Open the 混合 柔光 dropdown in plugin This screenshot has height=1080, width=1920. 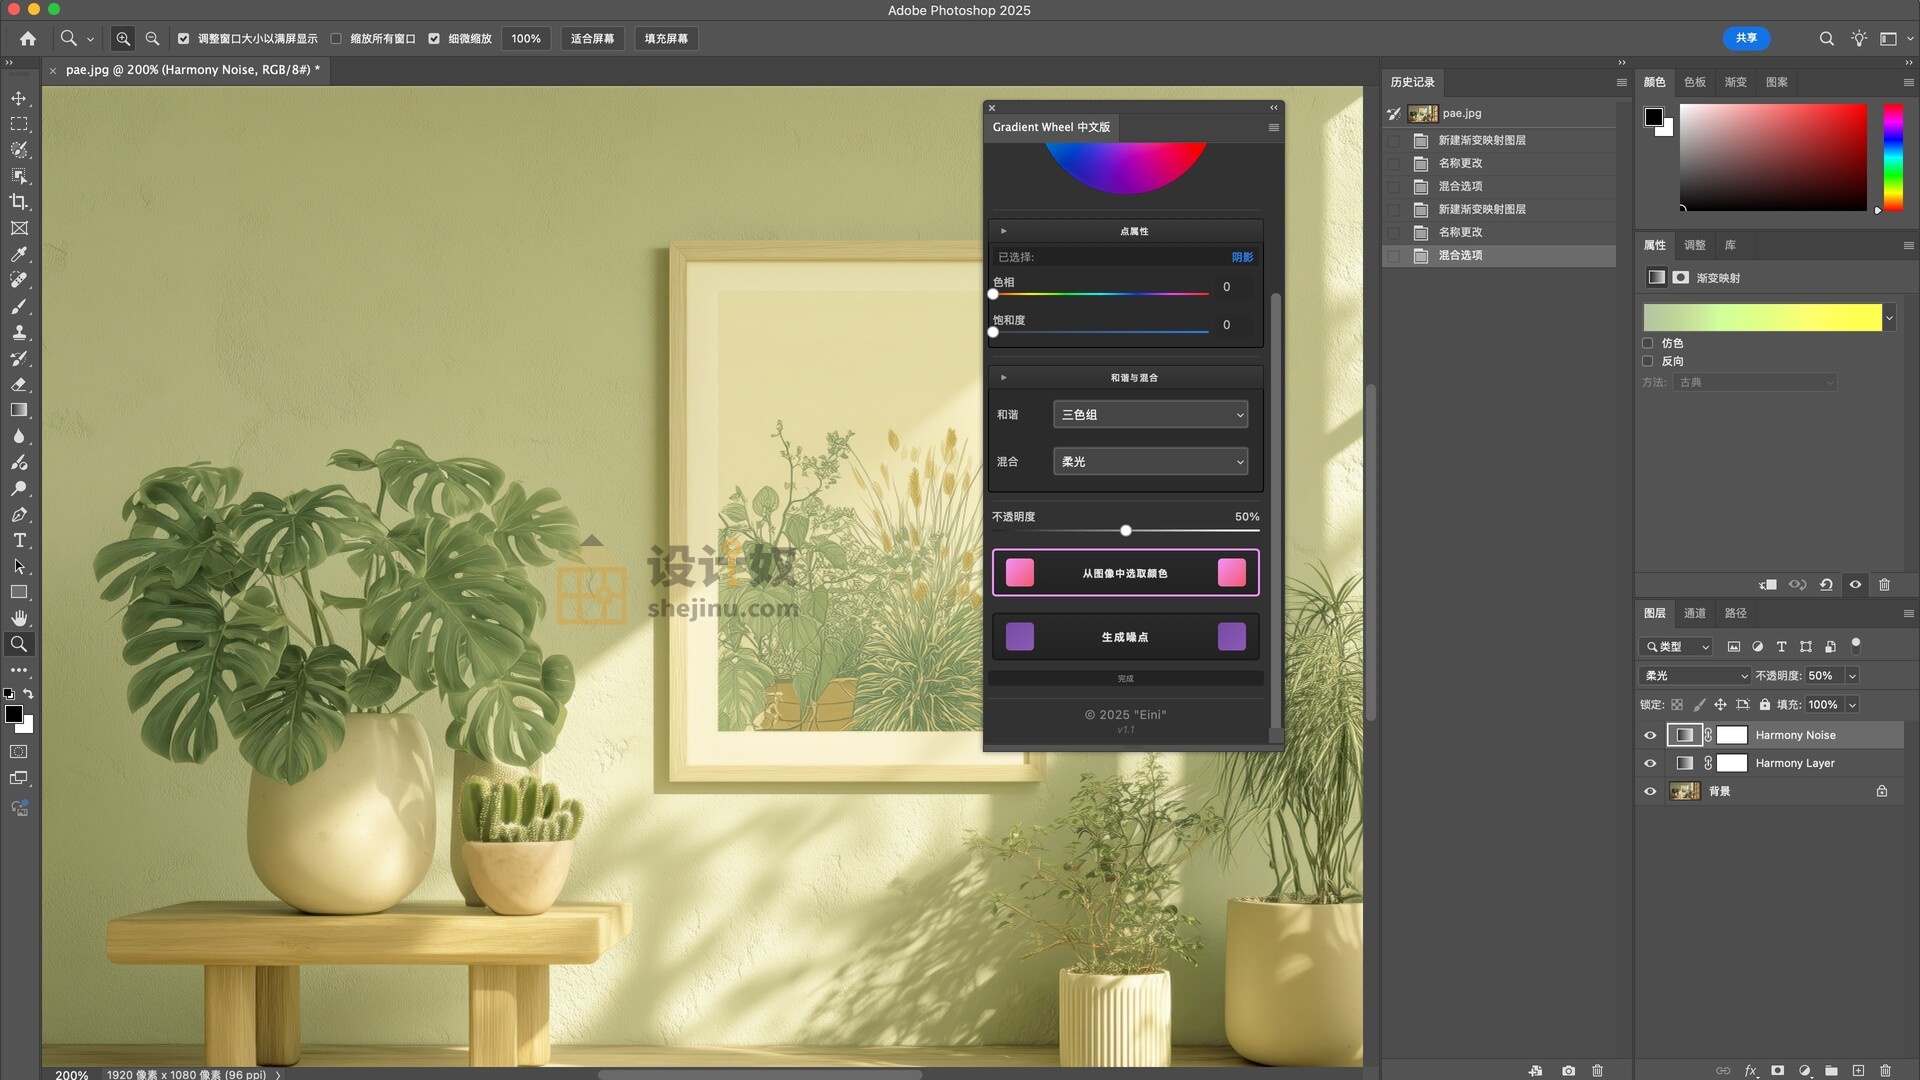click(x=1150, y=461)
